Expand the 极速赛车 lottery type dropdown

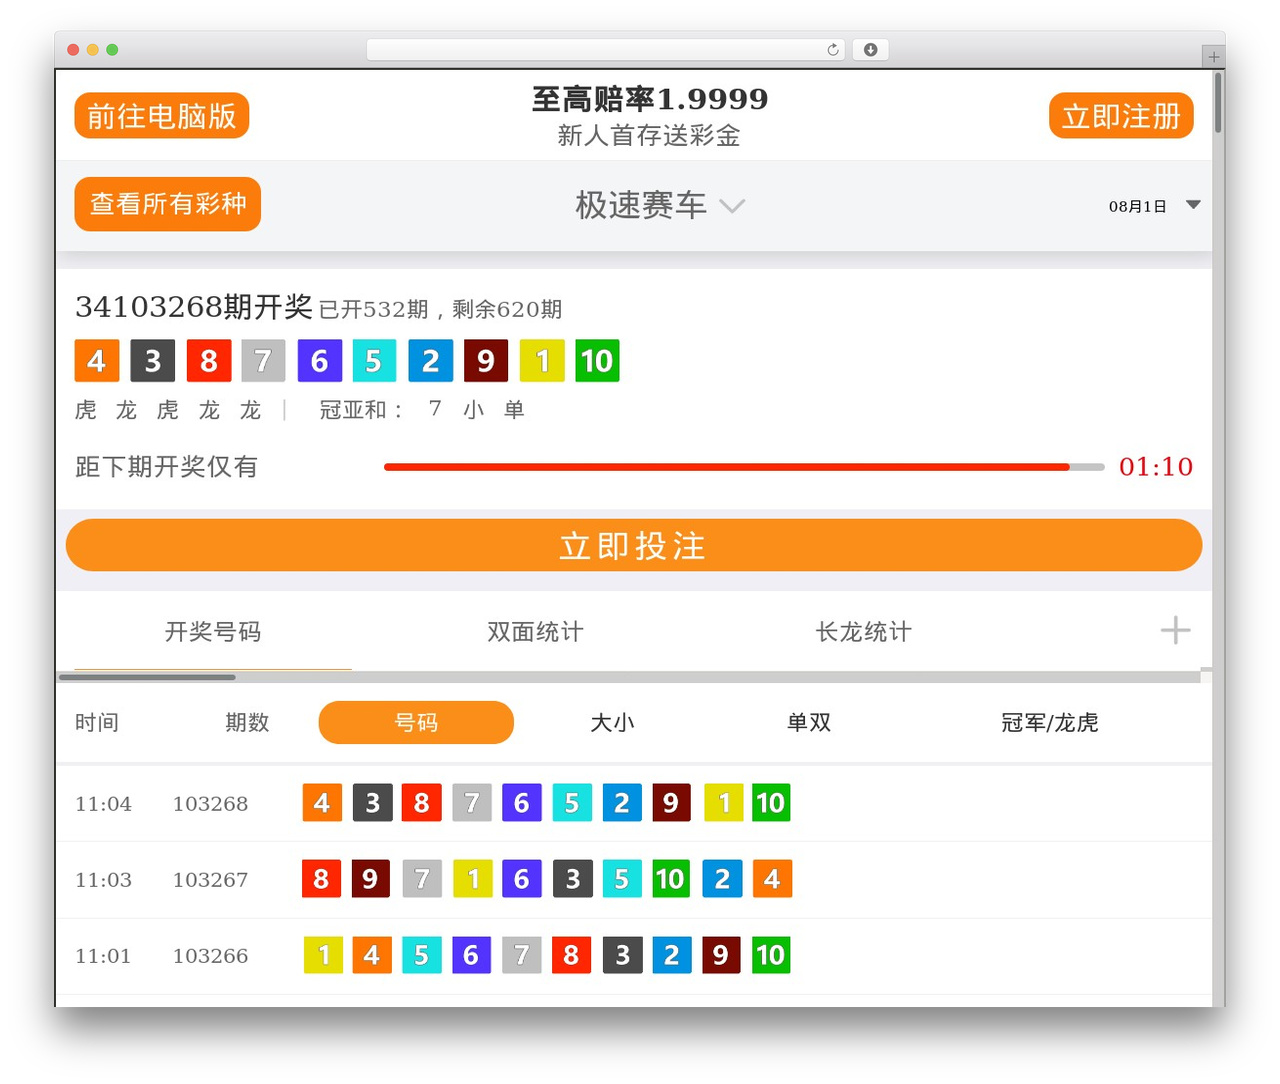[660, 205]
